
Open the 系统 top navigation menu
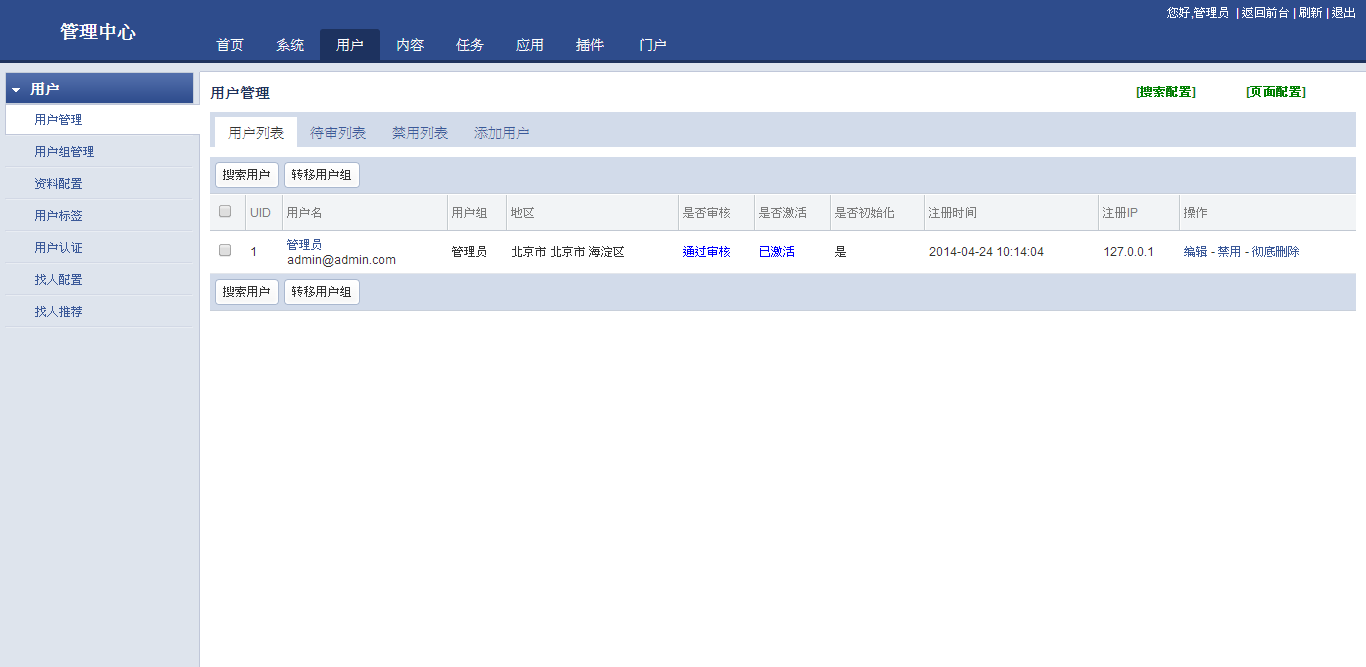tap(290, 45)
